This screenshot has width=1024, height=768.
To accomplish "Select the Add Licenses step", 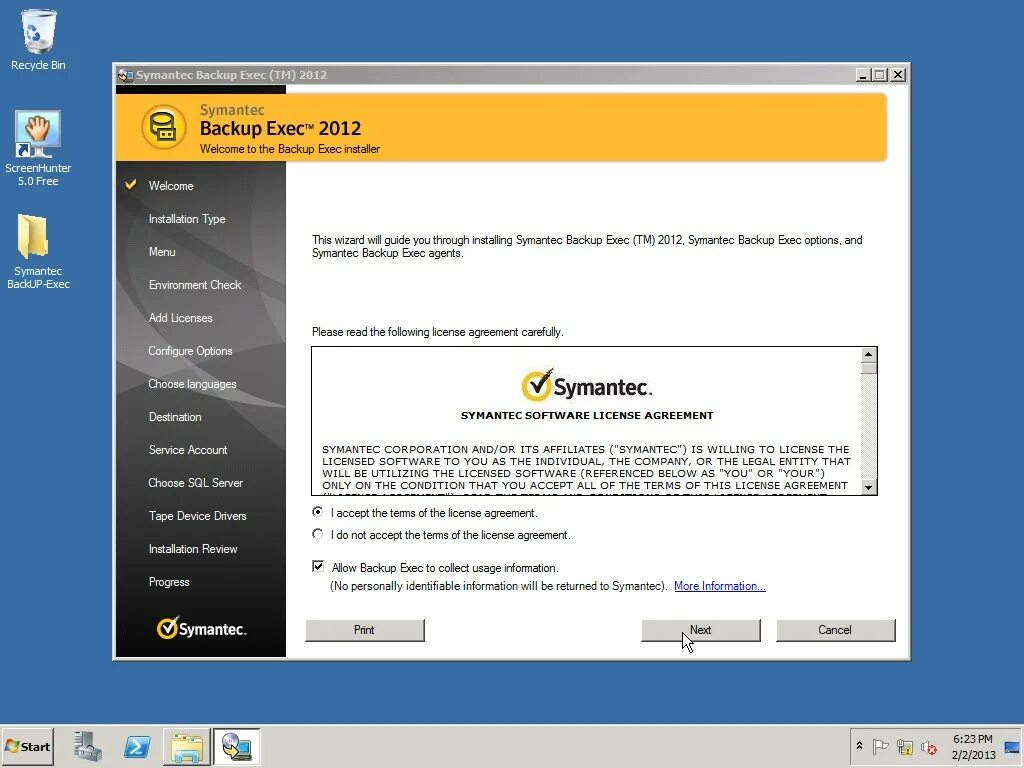I will point(180,318).
